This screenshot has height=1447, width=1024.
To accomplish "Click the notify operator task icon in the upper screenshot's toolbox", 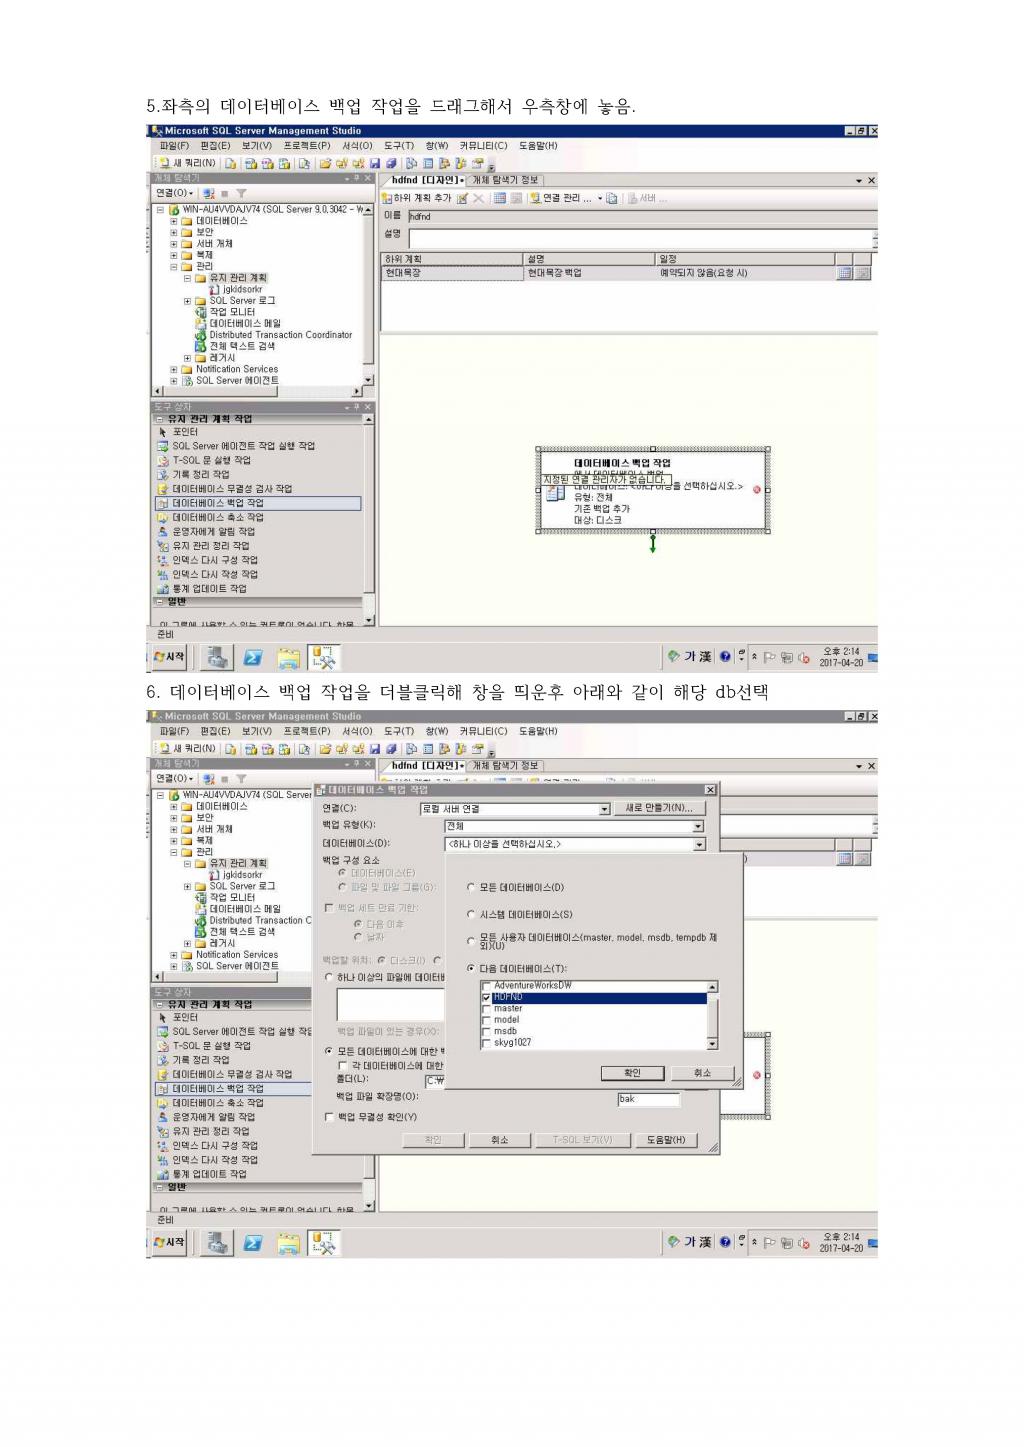I will 163,532.
